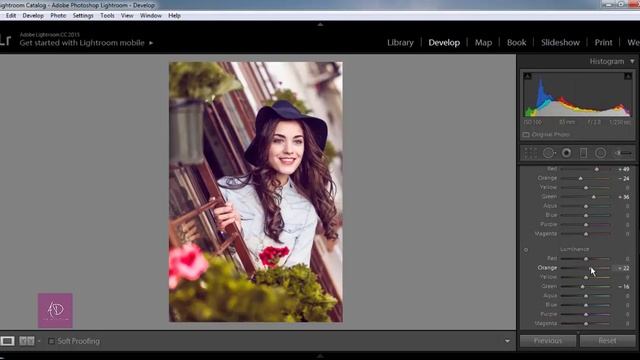This screenshot has height=360, width=640.
Task: Click the Luminance Purple slider
Action: pos(585,314)
